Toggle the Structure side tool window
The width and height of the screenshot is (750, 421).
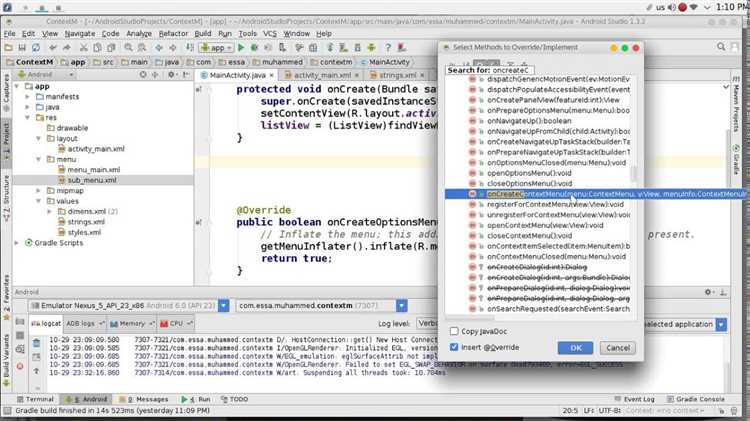pos(6,199)
